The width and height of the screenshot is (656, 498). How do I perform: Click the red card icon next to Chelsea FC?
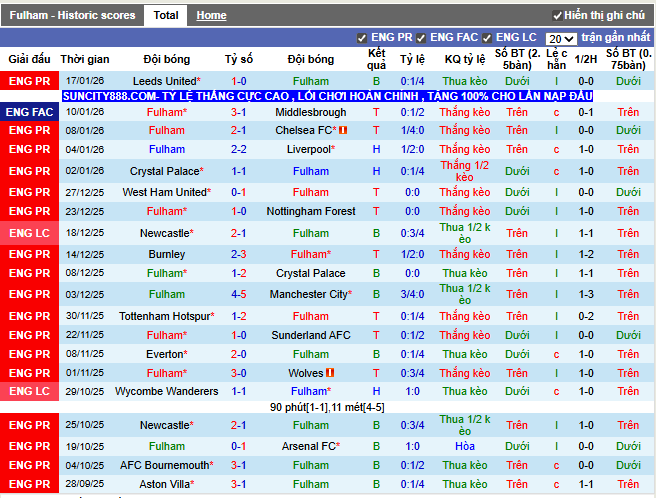pyautogui.click(x=343, y=131)
